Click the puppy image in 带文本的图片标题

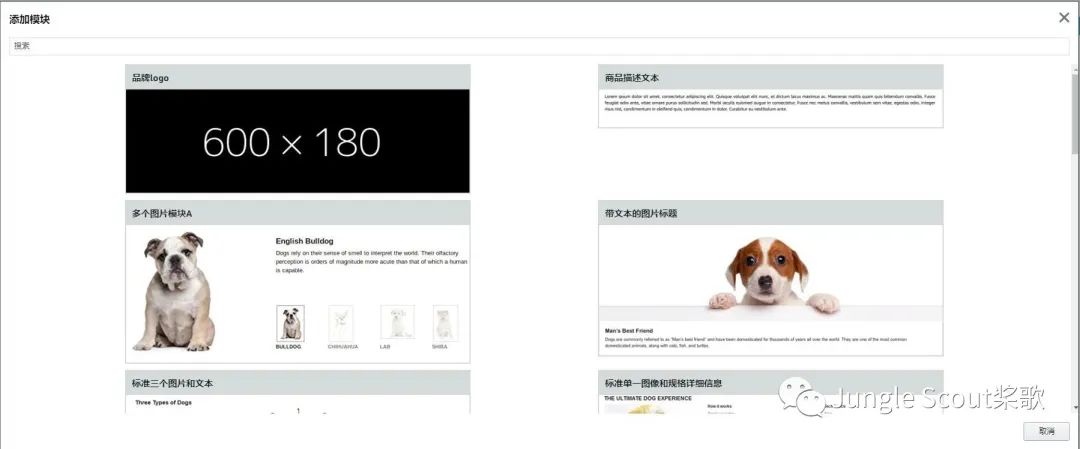(x=770, y=272)
